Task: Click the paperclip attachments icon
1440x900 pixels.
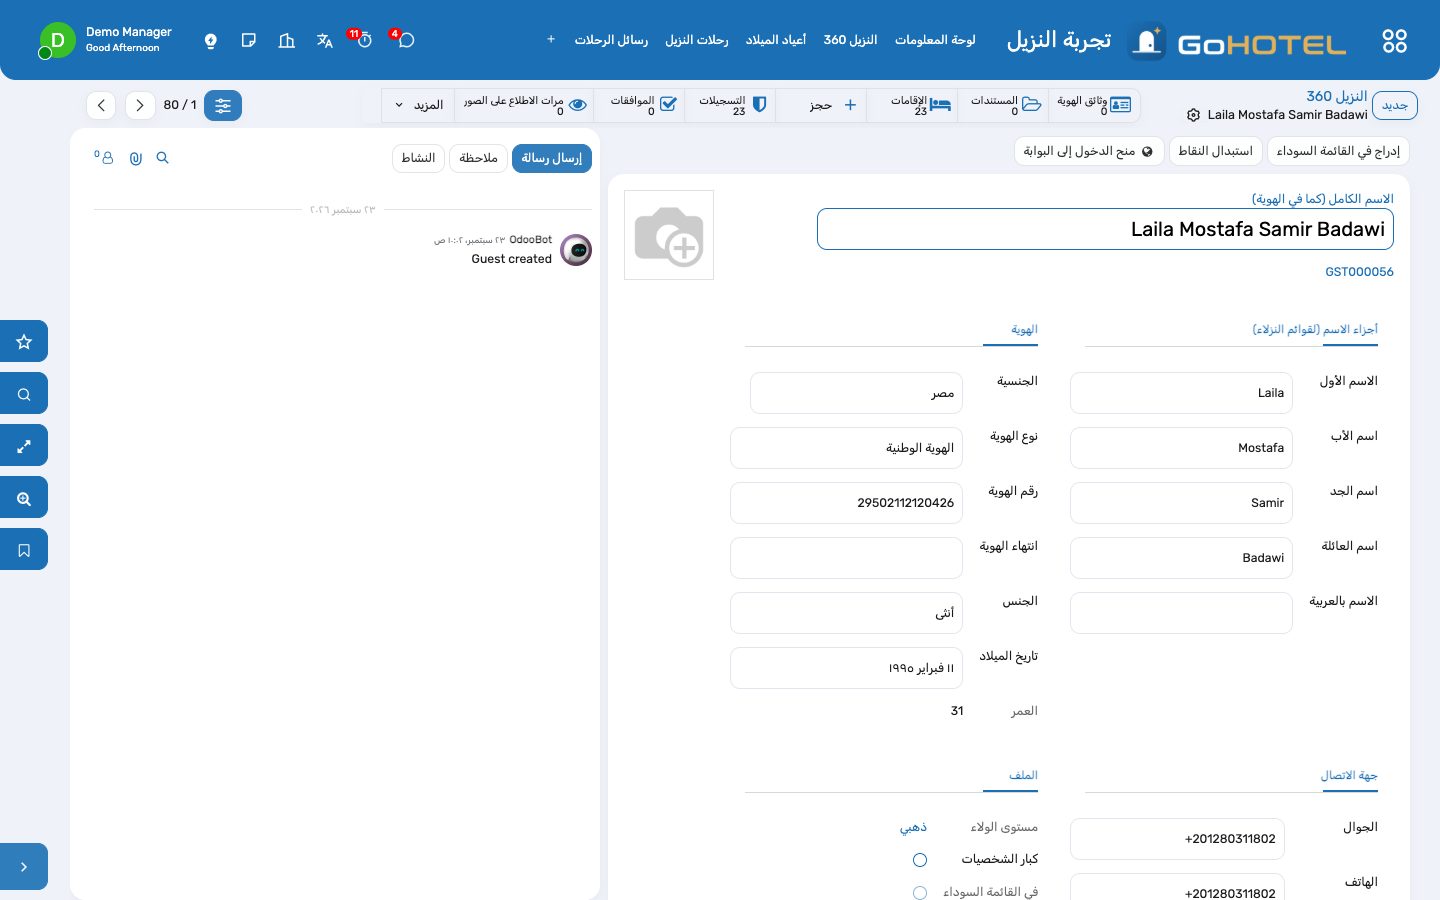Action: pyautogui.click(x=136, y=158)
